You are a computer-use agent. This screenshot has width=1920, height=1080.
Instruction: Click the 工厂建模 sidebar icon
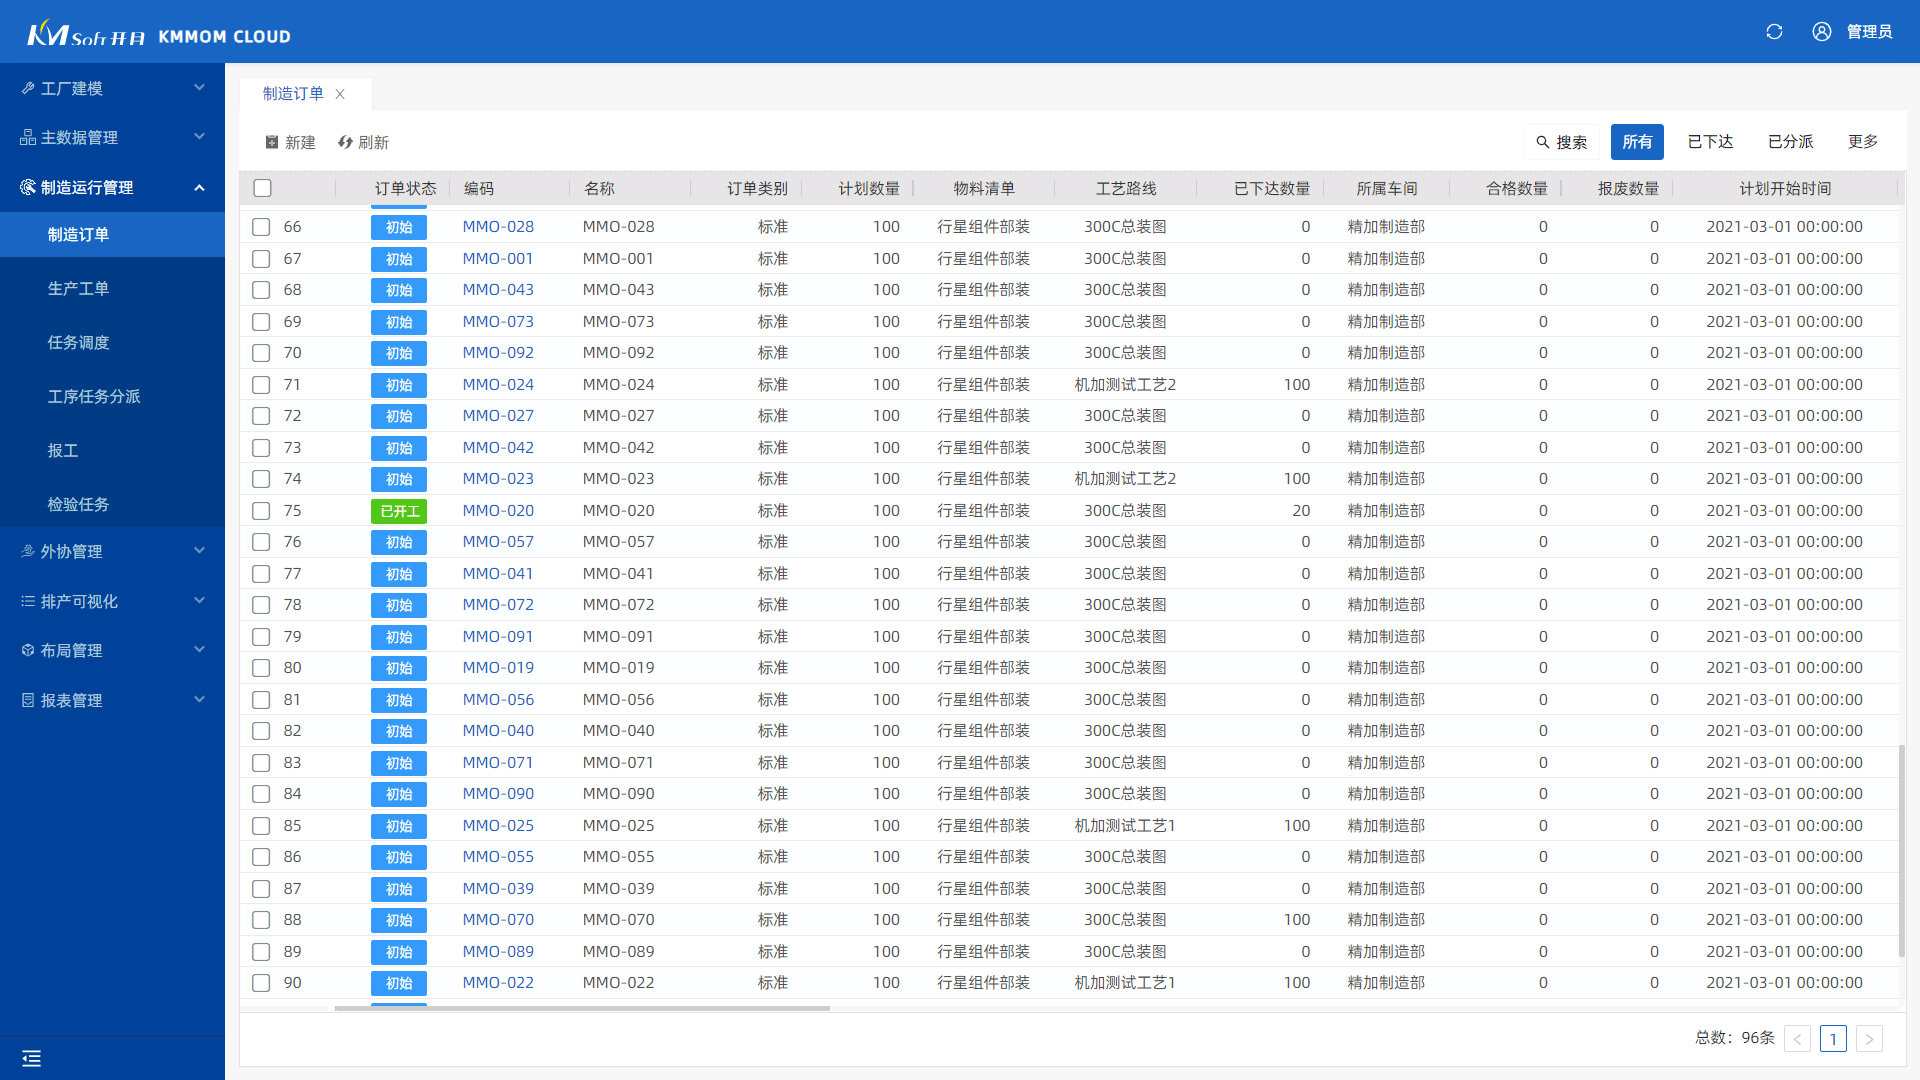(28, 88)
